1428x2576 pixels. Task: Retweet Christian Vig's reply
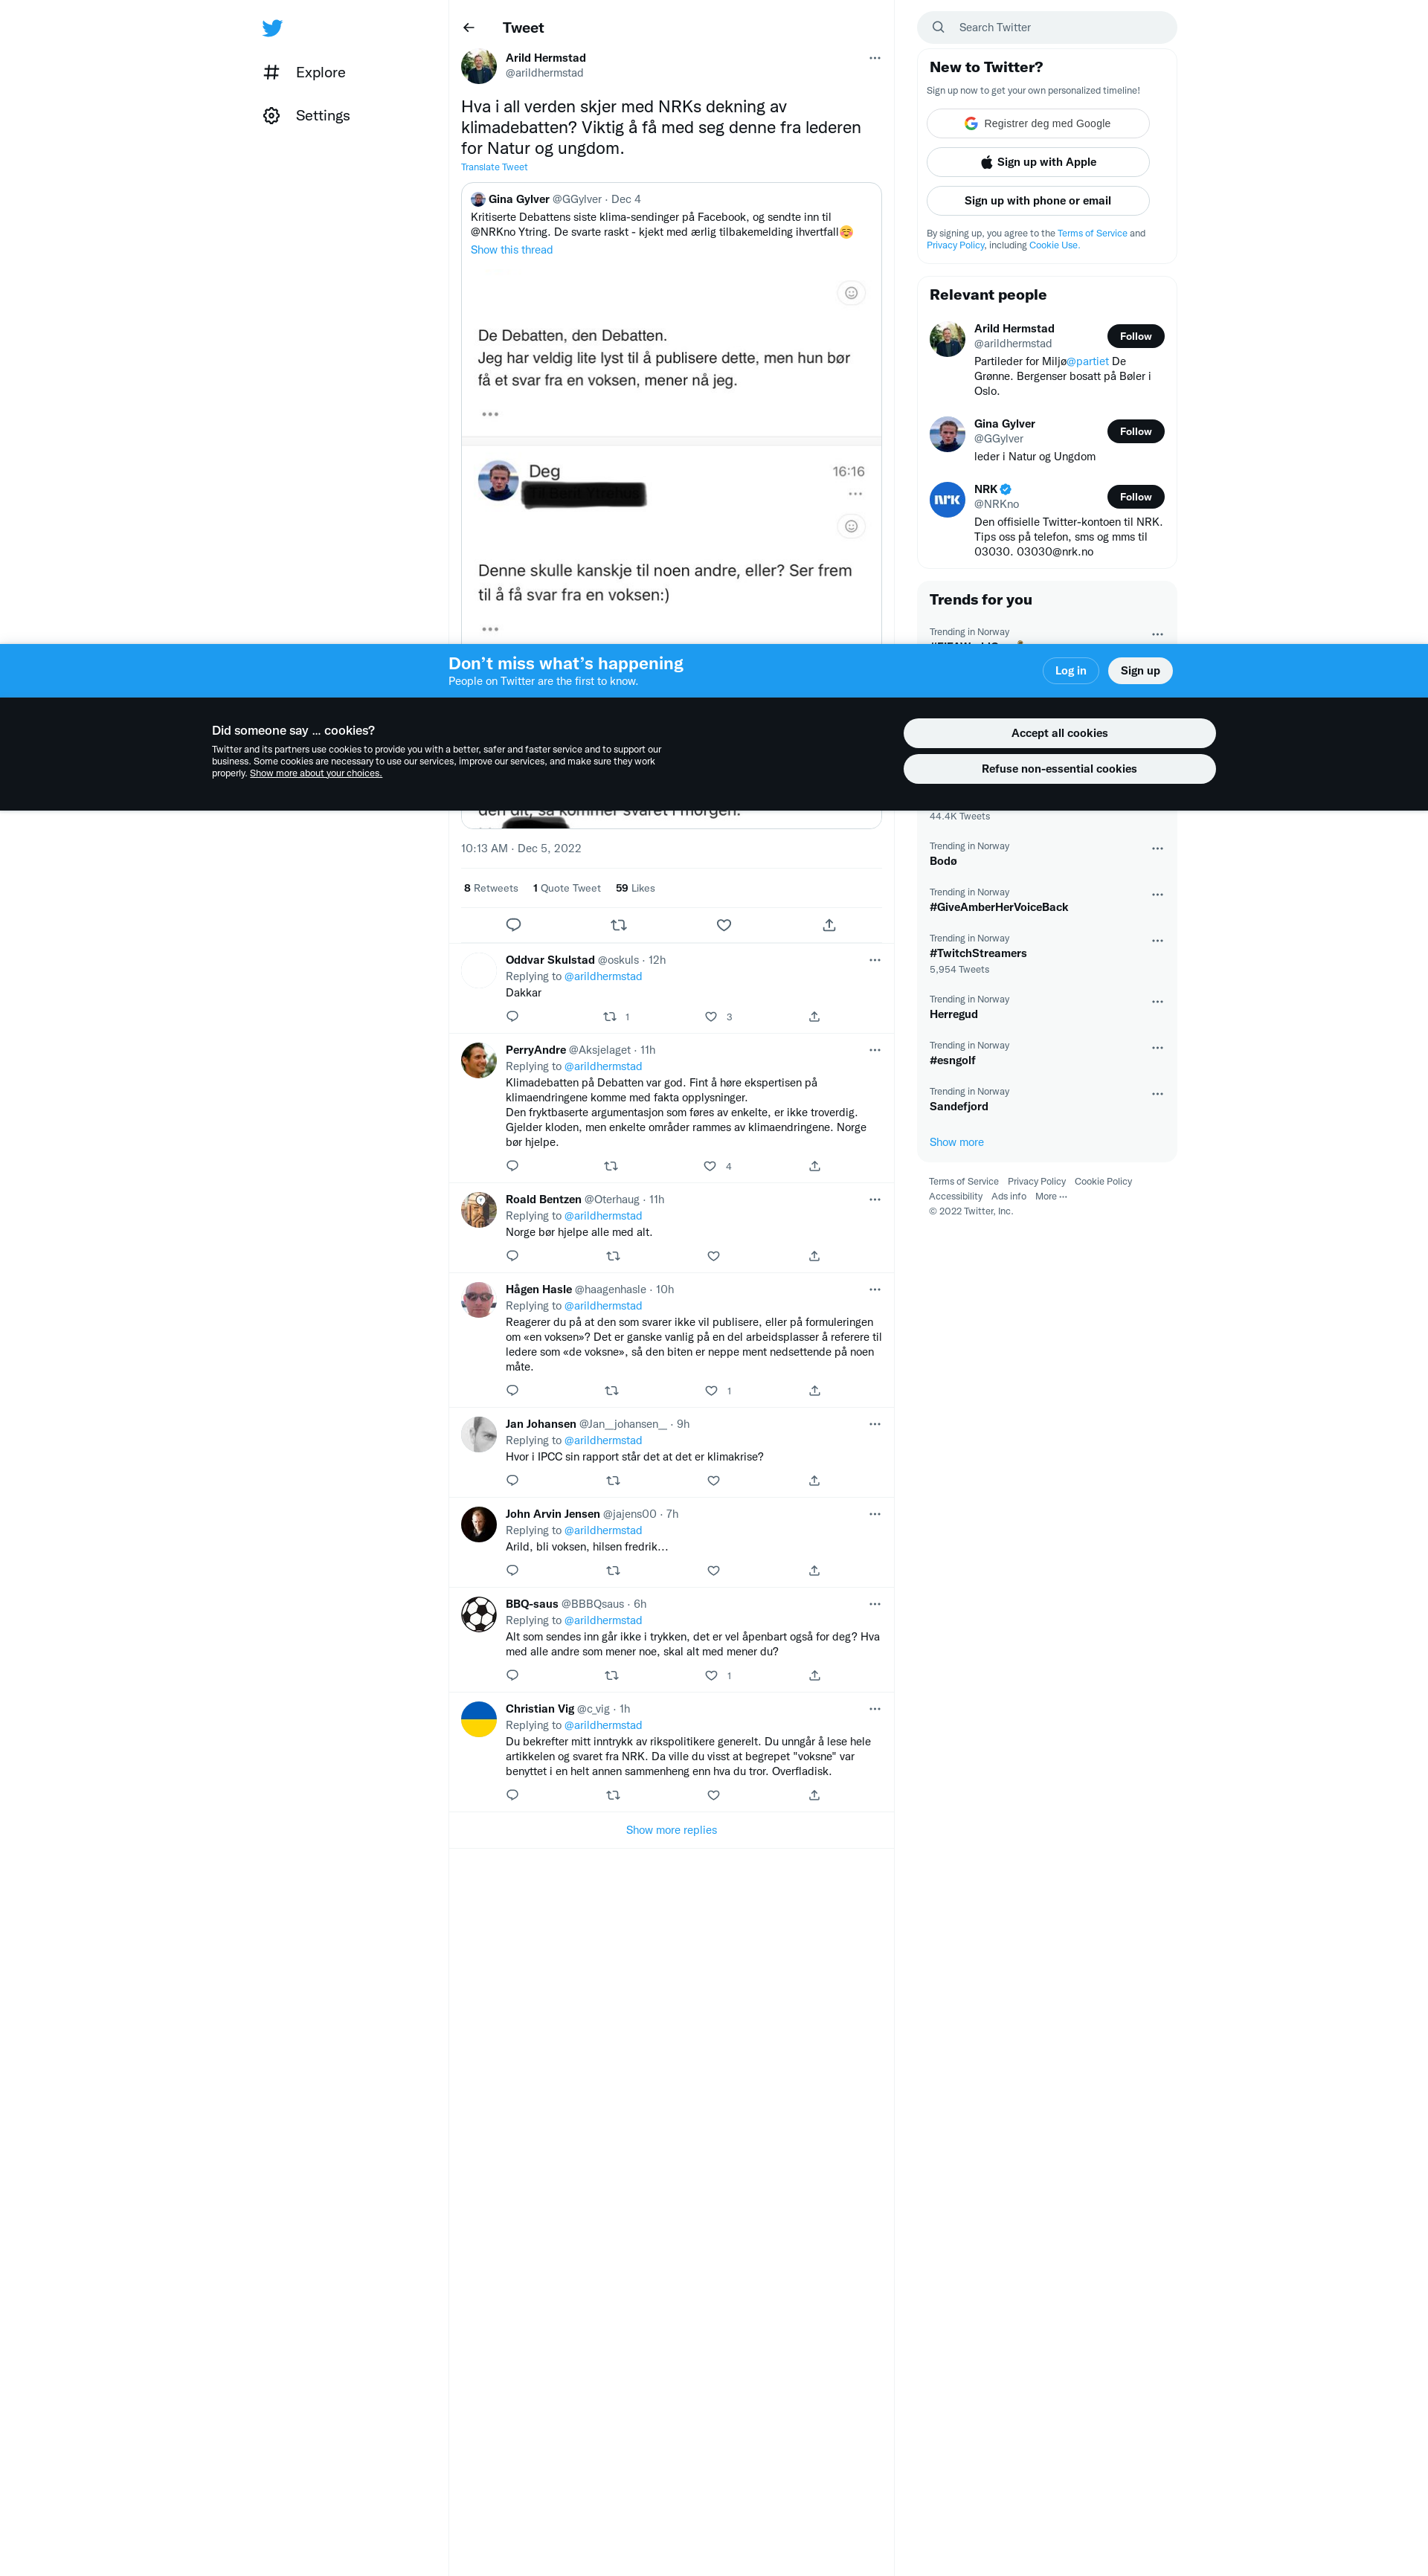613,1796
